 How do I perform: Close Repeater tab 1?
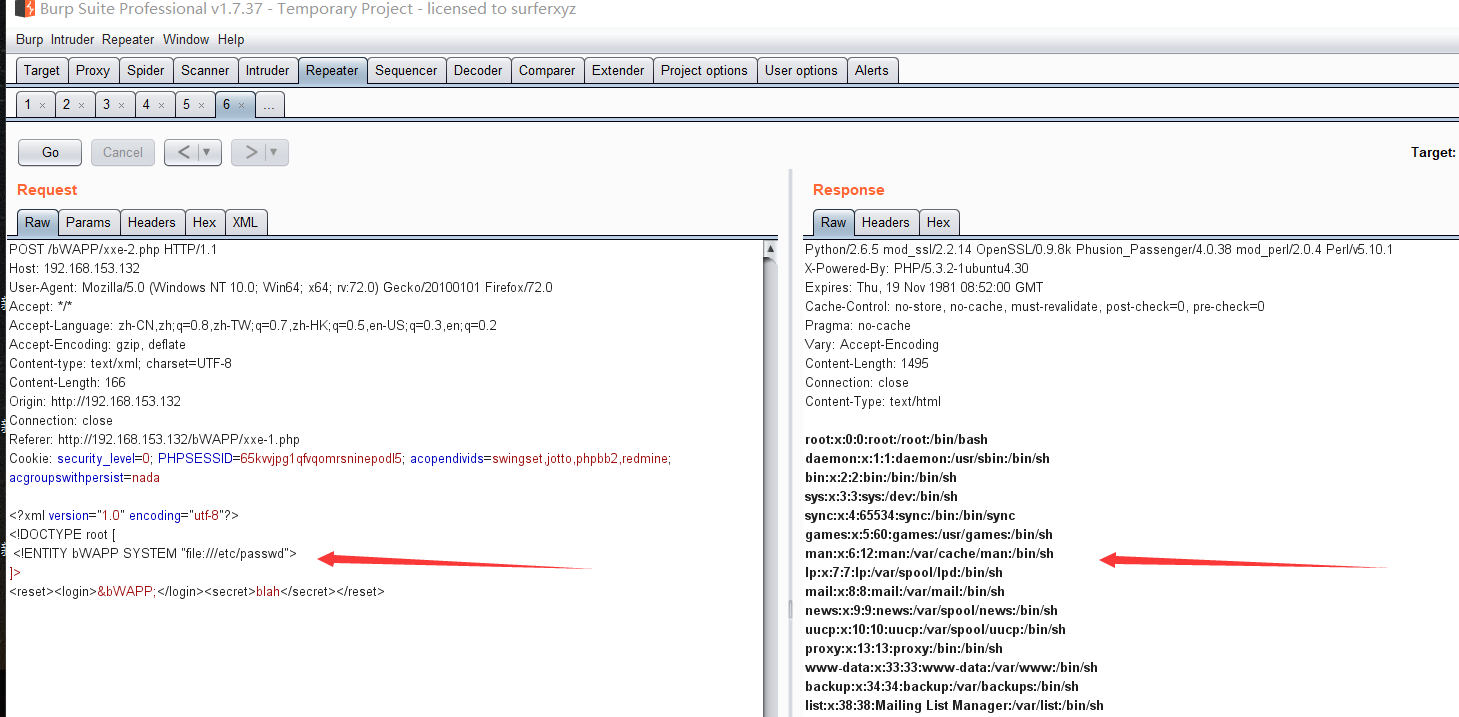point(42,105)
